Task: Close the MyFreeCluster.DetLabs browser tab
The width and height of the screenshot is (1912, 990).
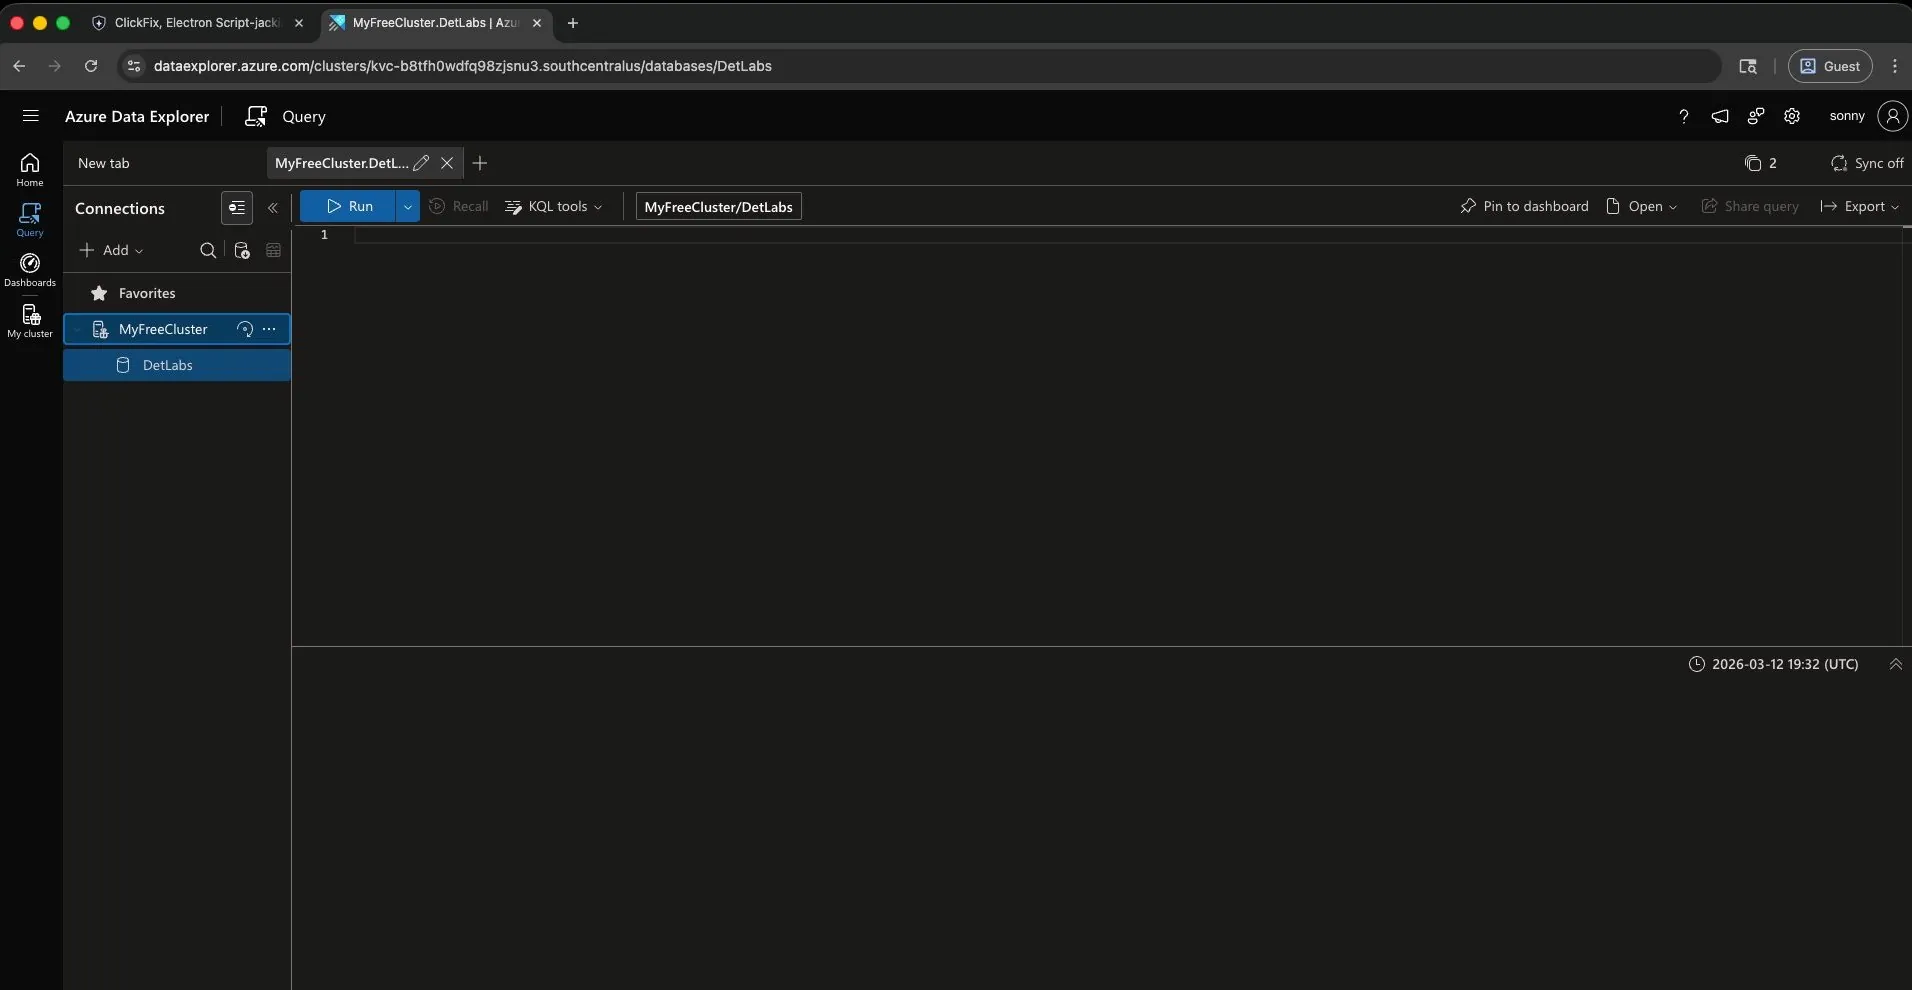Action: [537, 23]
